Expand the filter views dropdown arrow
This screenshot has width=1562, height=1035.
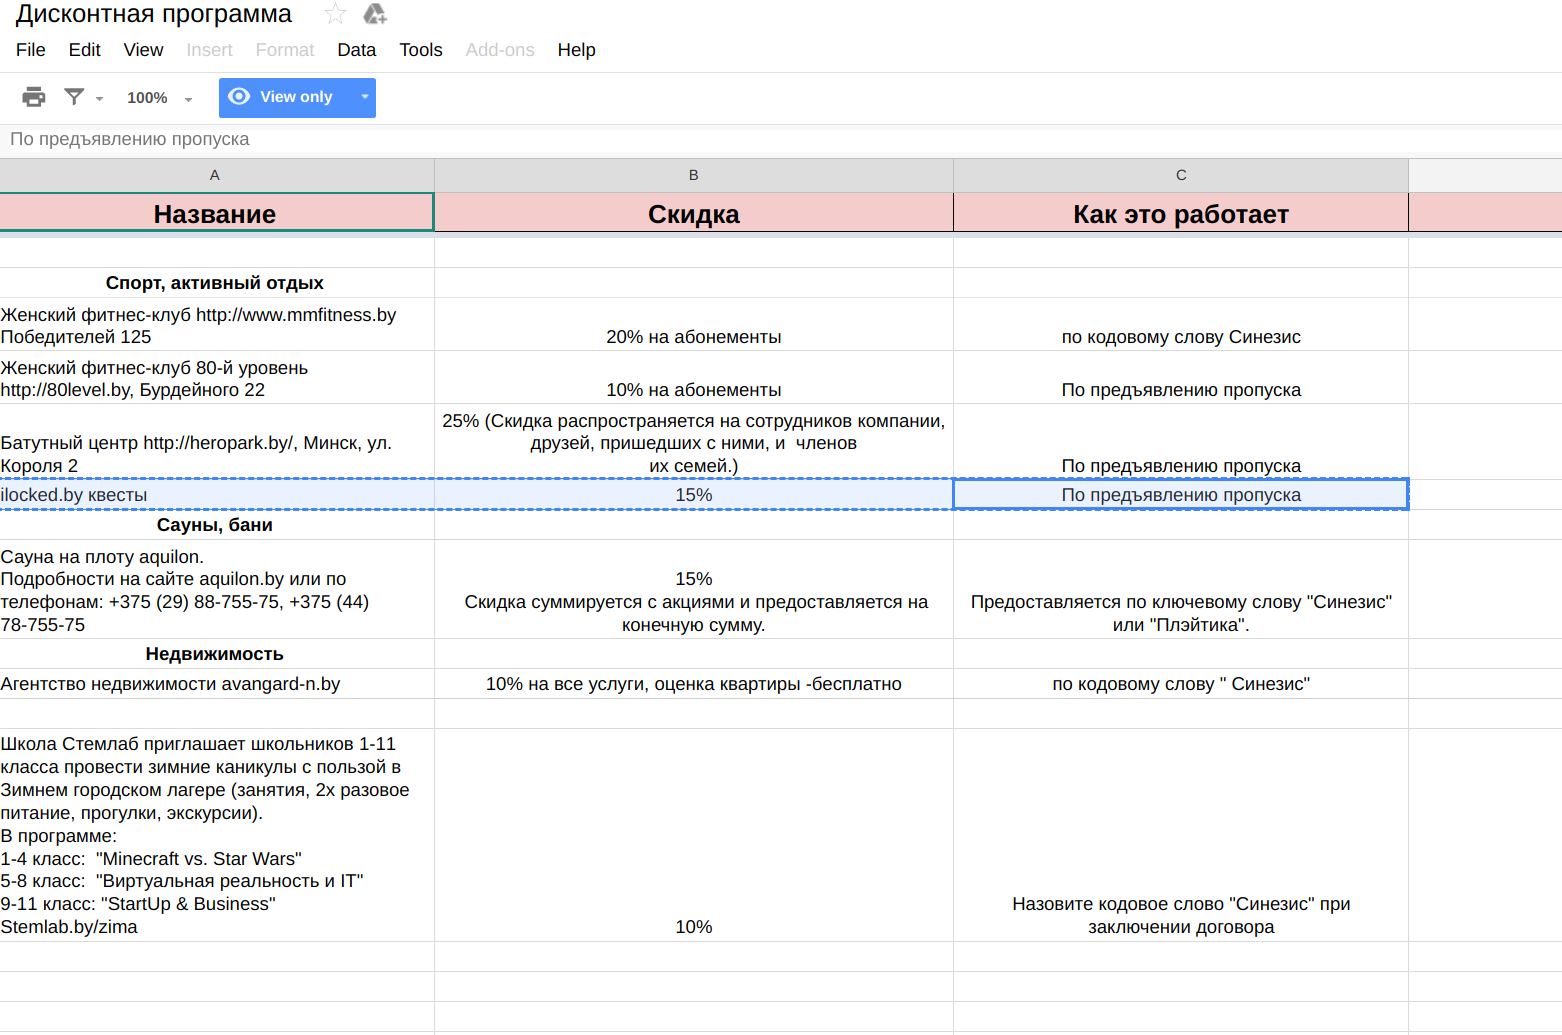tap(99, 99)
